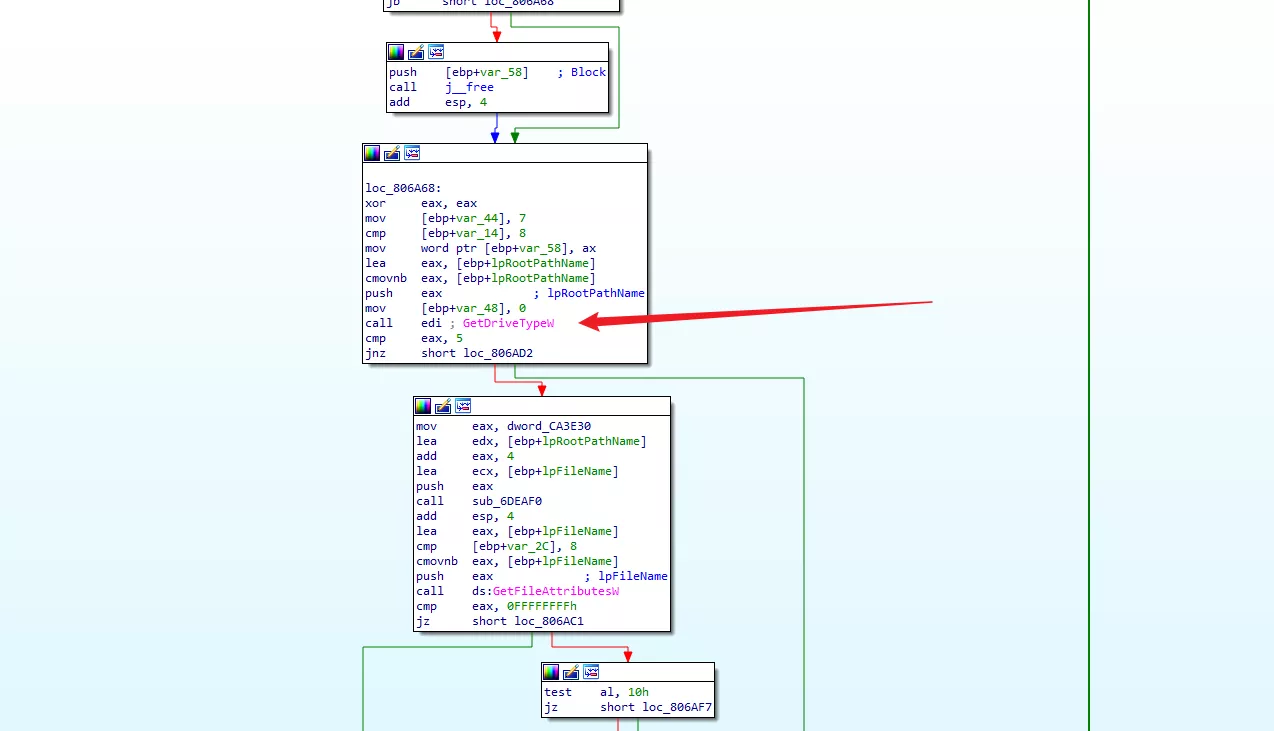Viewport: 1274px width, 731px height.
Task: Click the GetFileAttributesW import name
Action: click(x=556, y=591)
